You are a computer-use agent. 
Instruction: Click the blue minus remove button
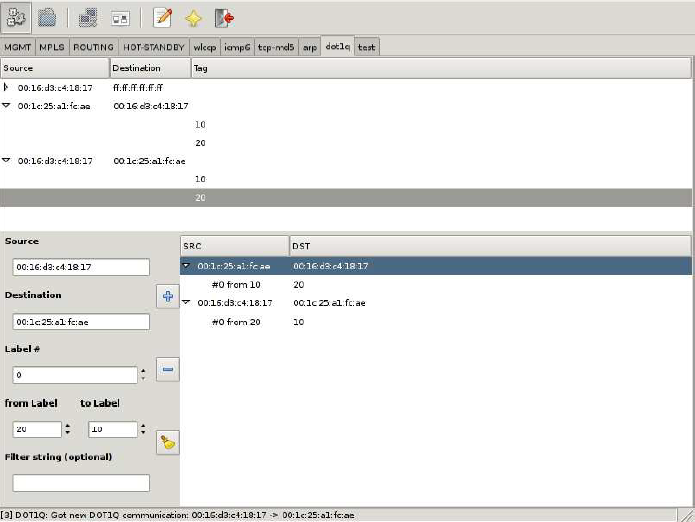click(168, 369)
